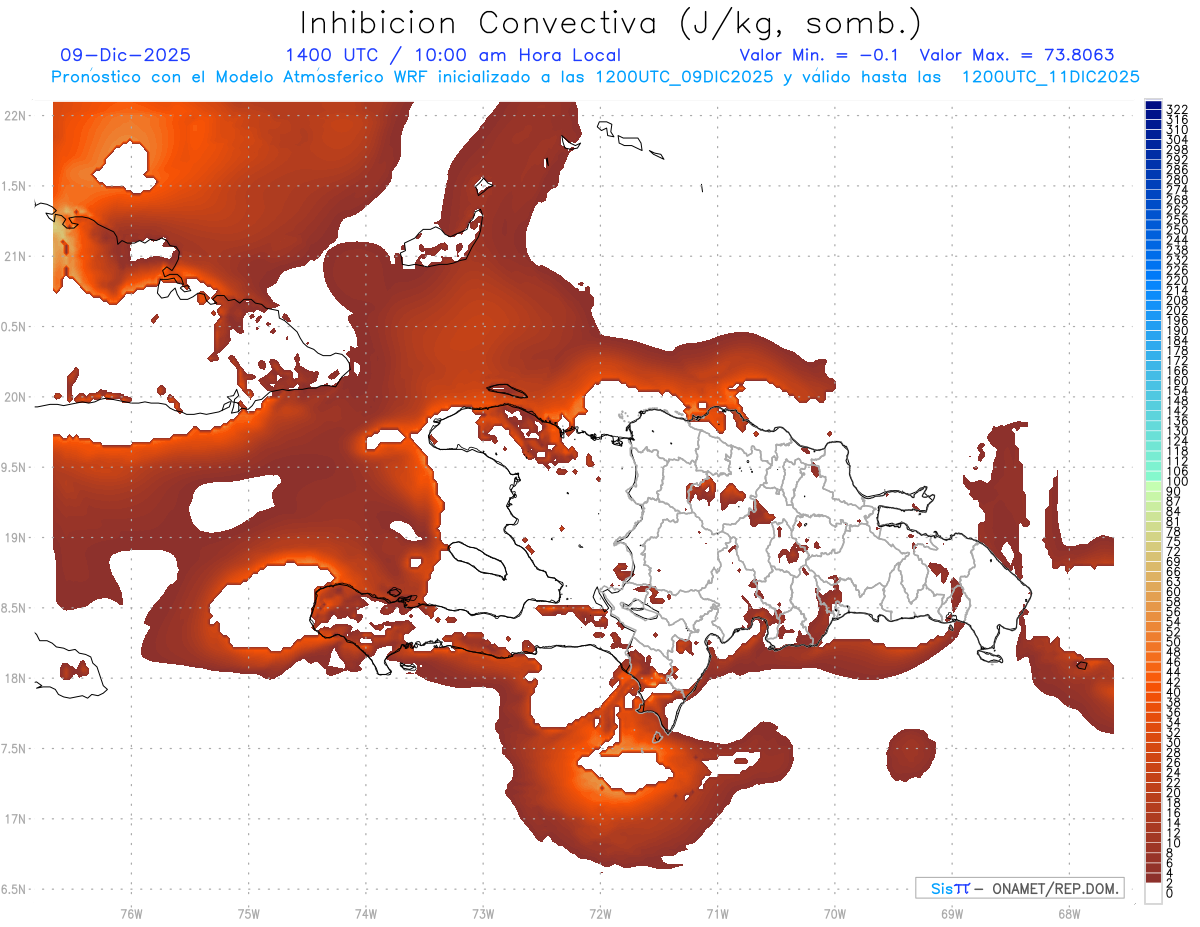Click the valid-until time "1200UTC_11DIC2025"

click(1051, 77)
